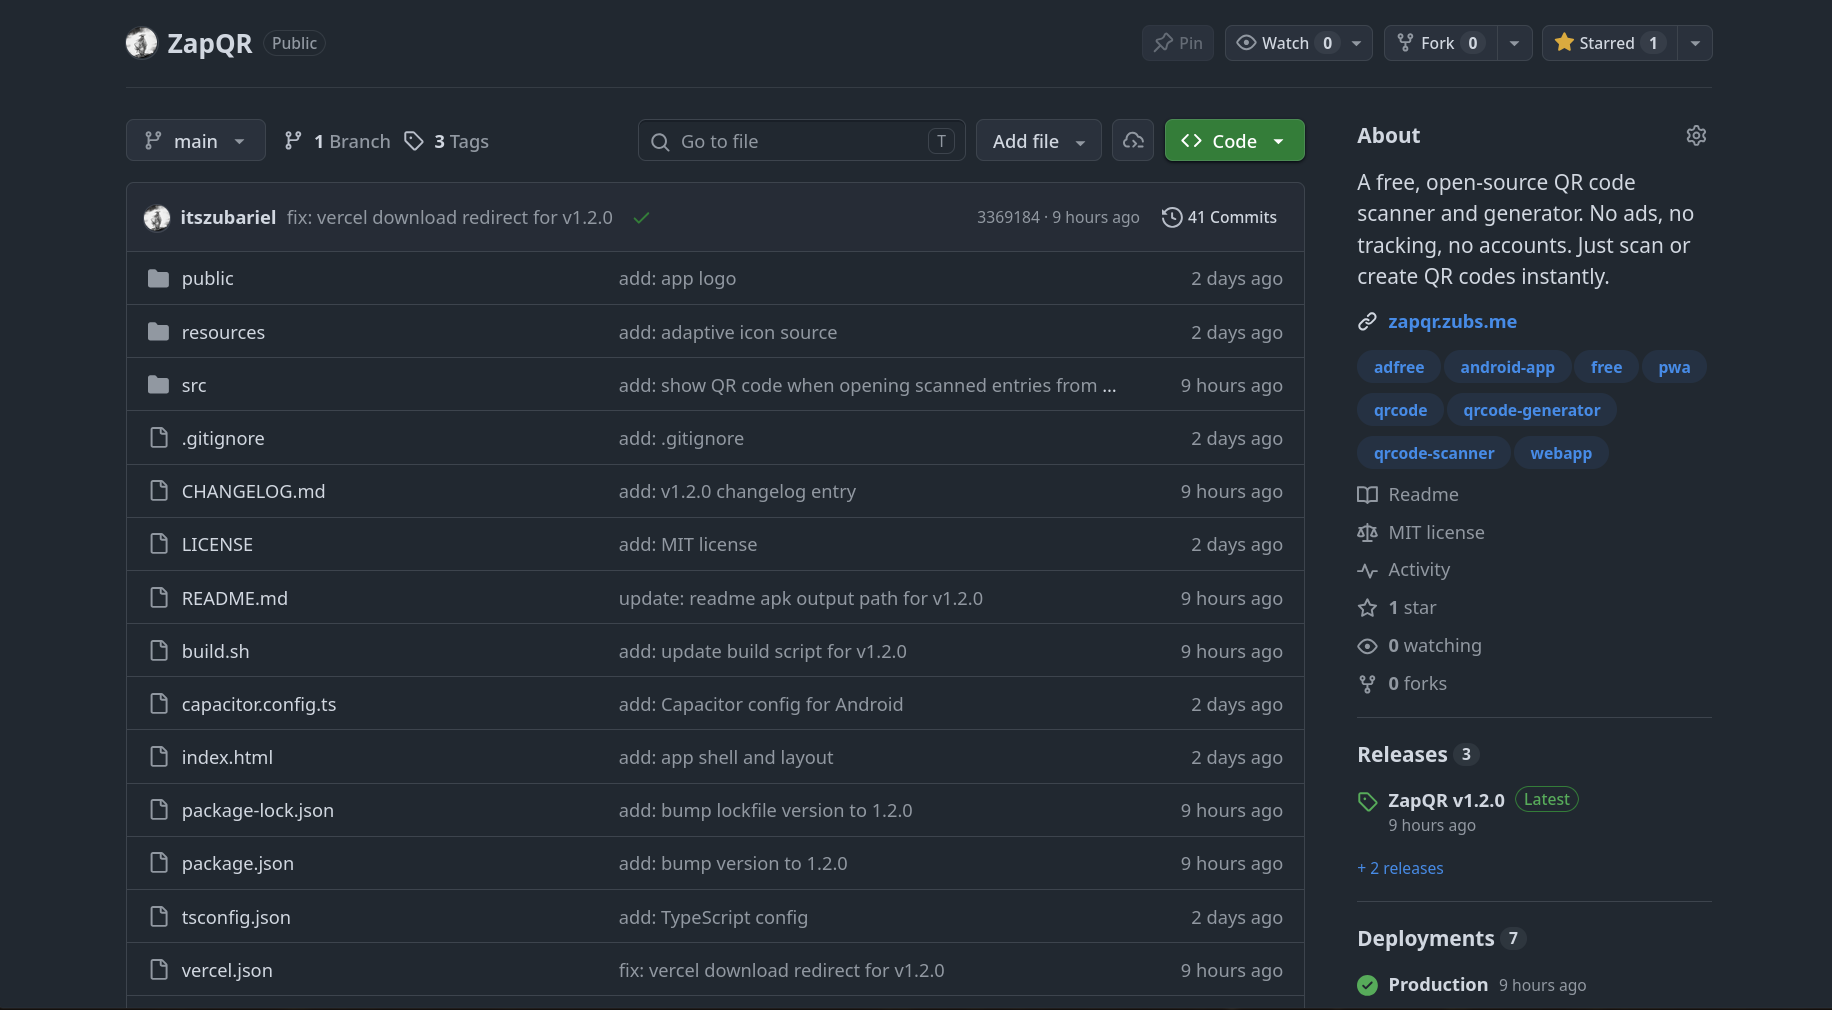Screen dimensions: 1832x1010
Task: Select the webapp topic tag
Action: [x=1560, y=453]
